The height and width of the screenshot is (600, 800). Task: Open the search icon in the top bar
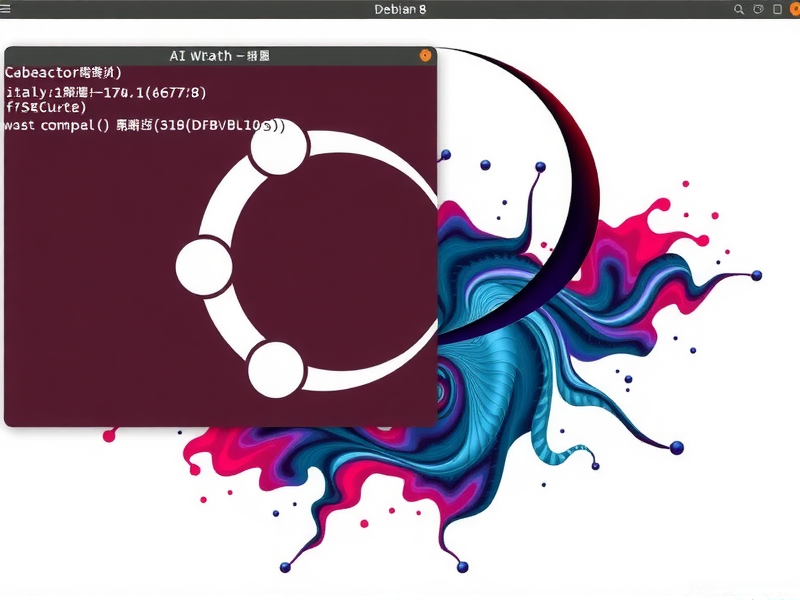click(x=739, y=9)
